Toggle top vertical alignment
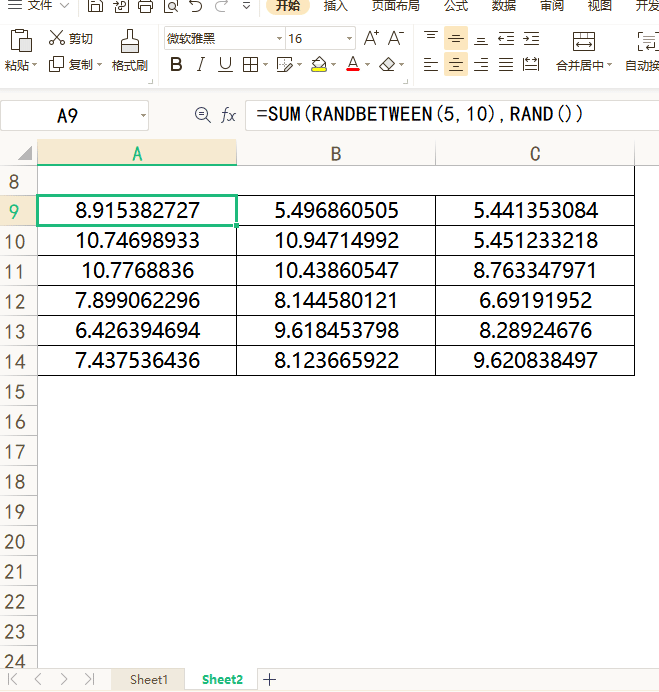 431,38
